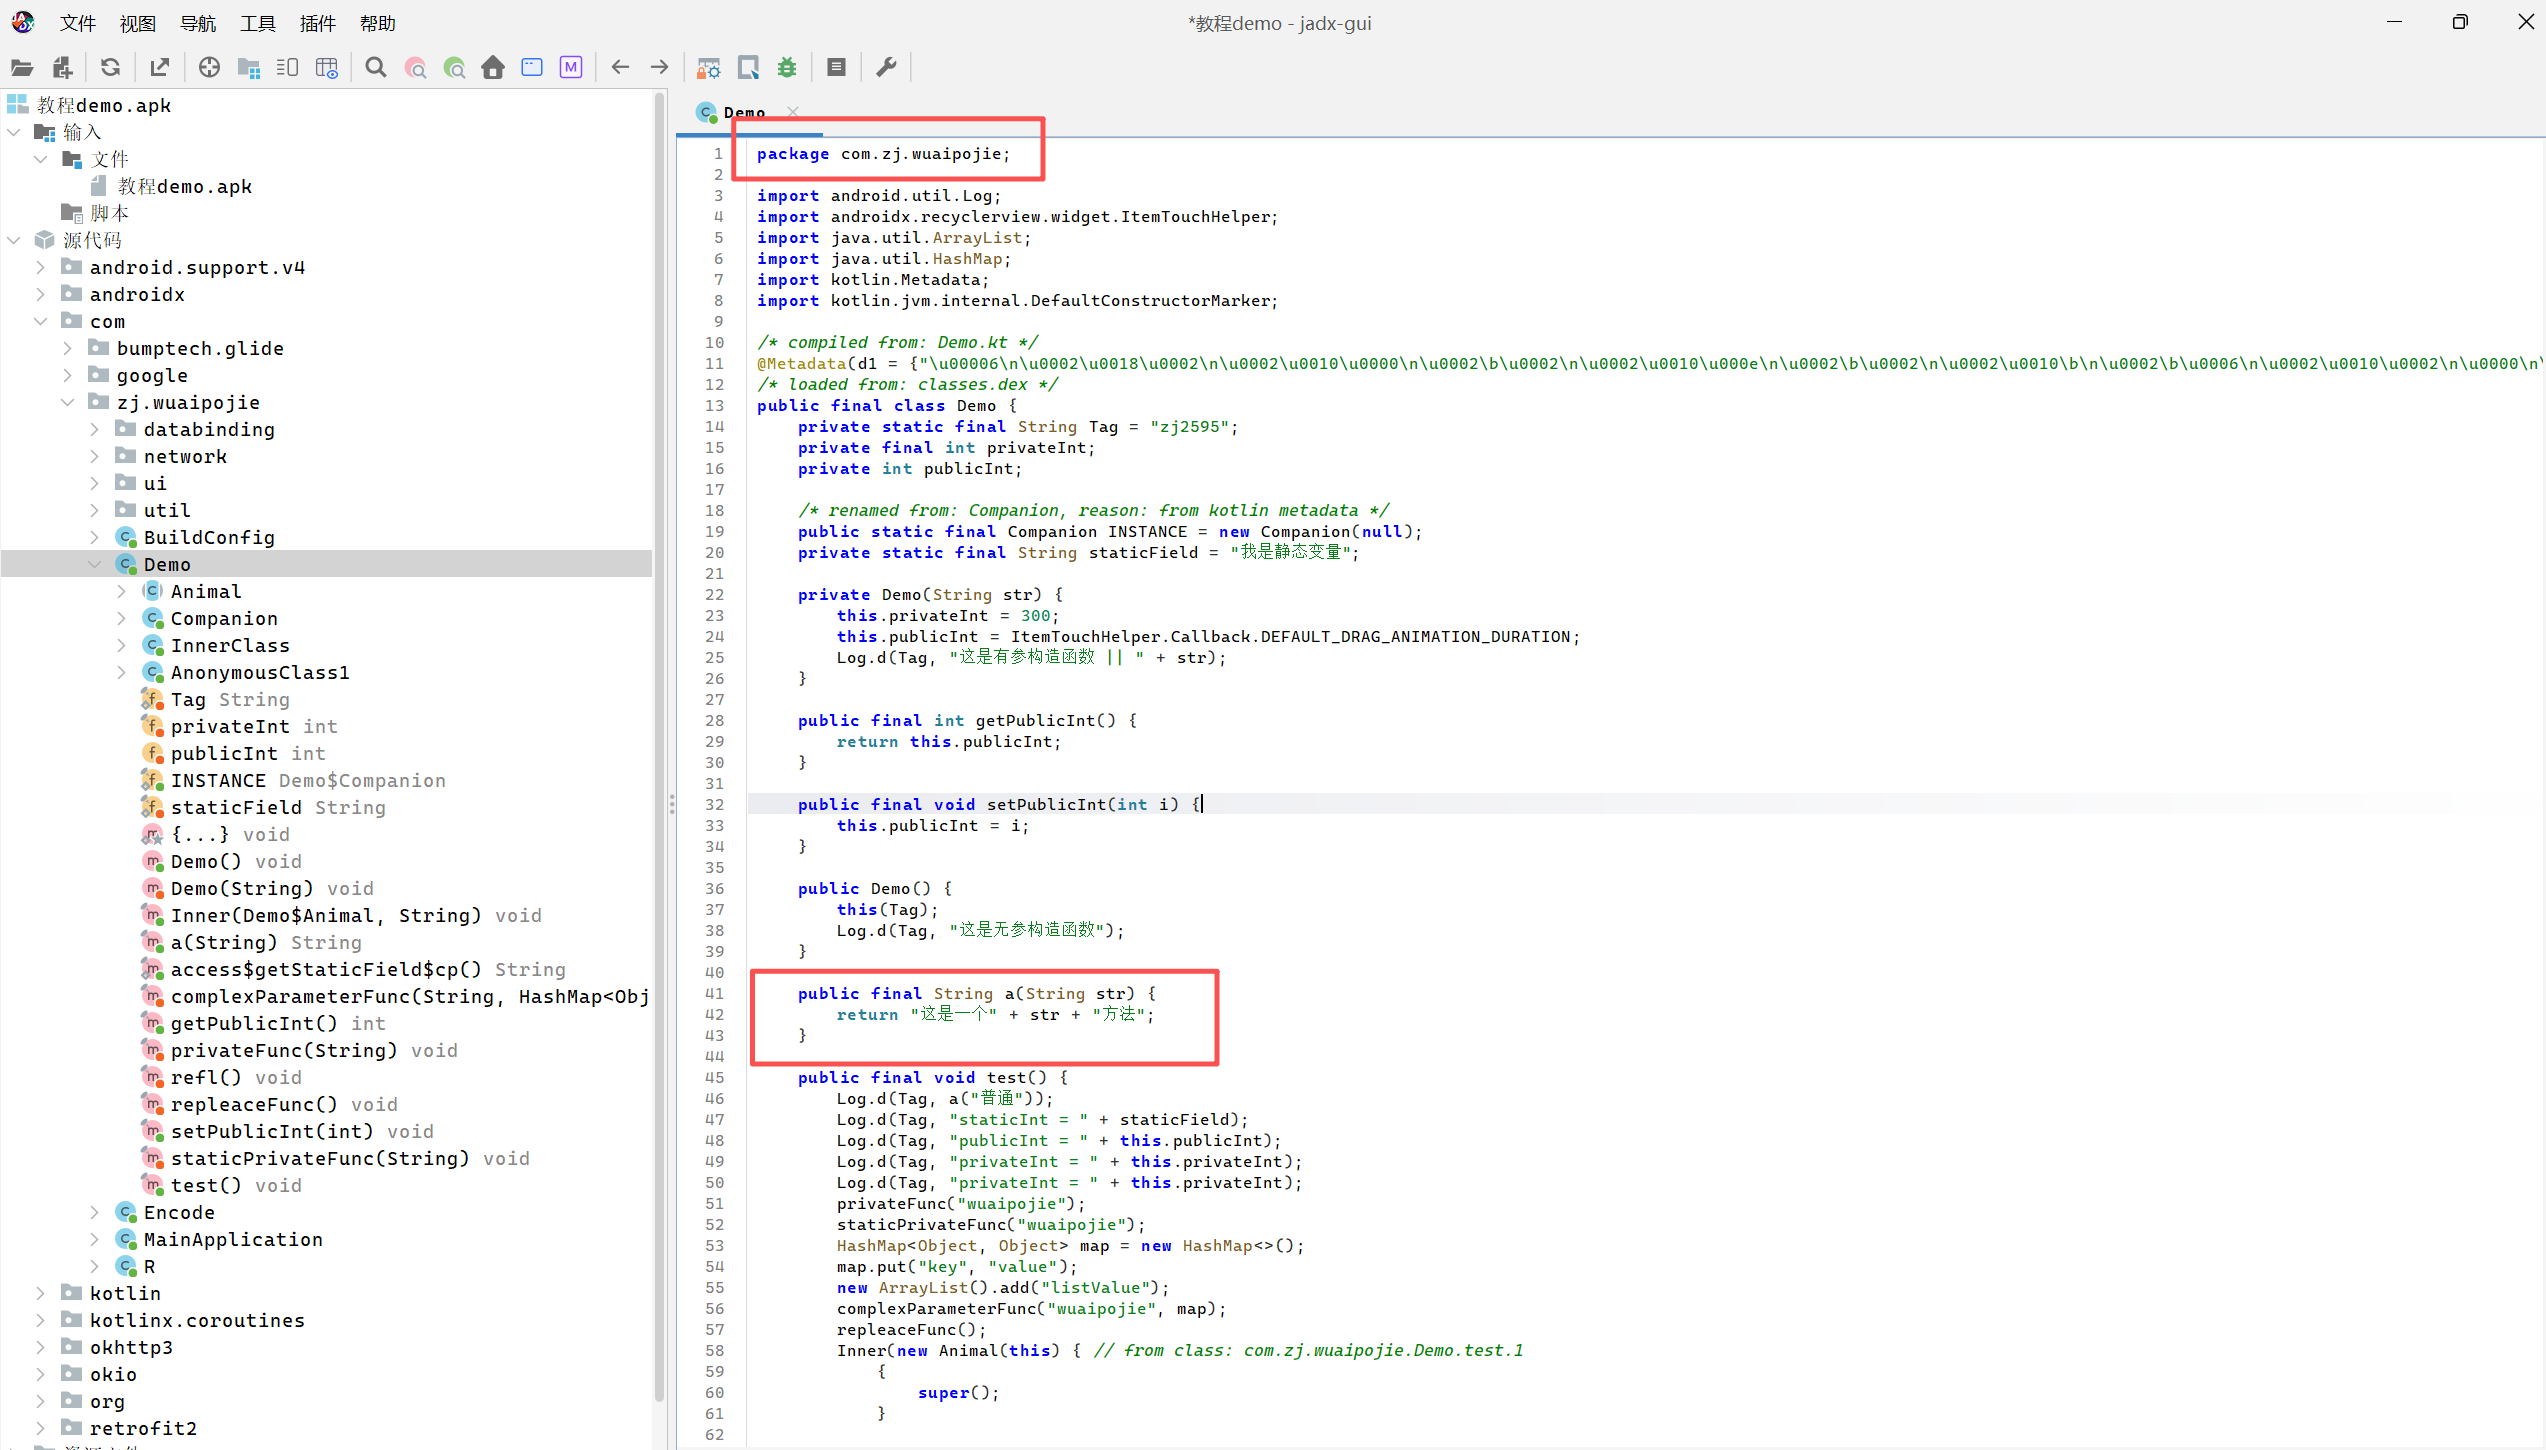The height and width of the screenshot is (1450, 2546).
Task: Toggle sync with editor crosshair button
Action: [x=209, y=68]
